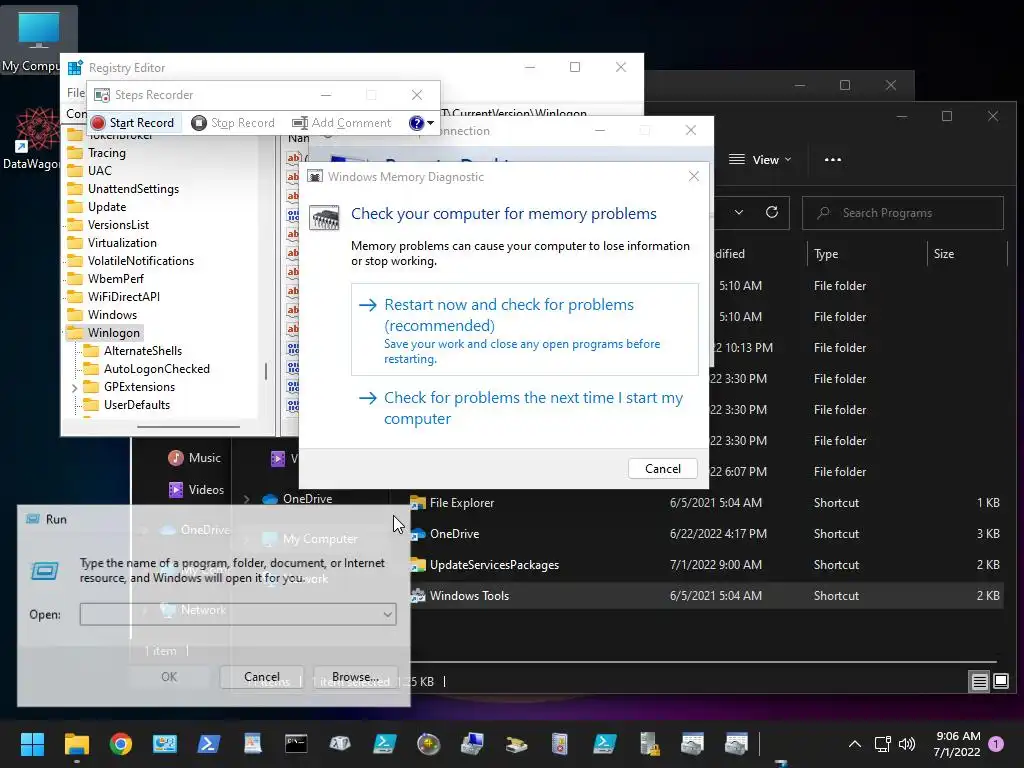Click Start Record in Steps Recorder

(133, 123)
